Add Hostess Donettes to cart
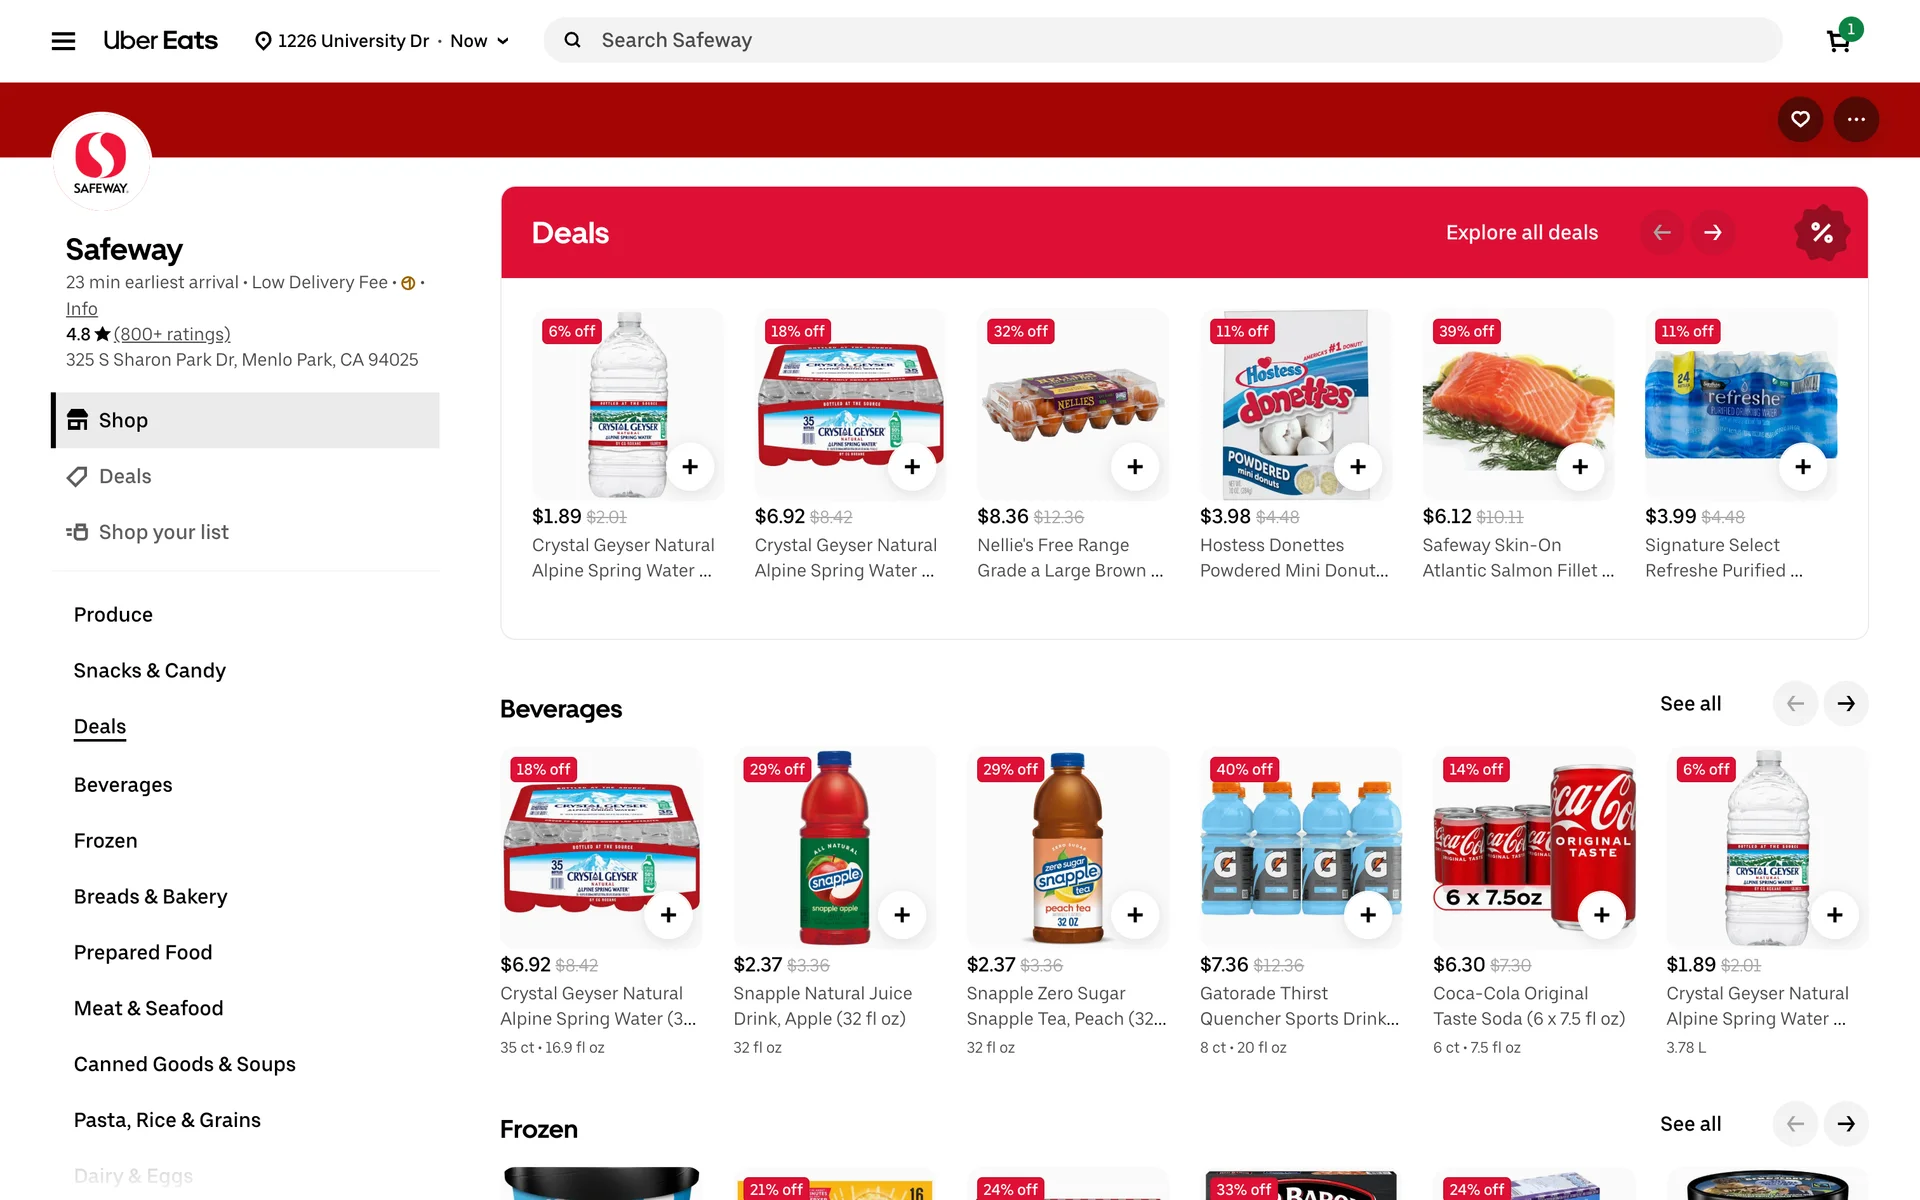The image size is (1920, 1200). [x=1357, y=466]
